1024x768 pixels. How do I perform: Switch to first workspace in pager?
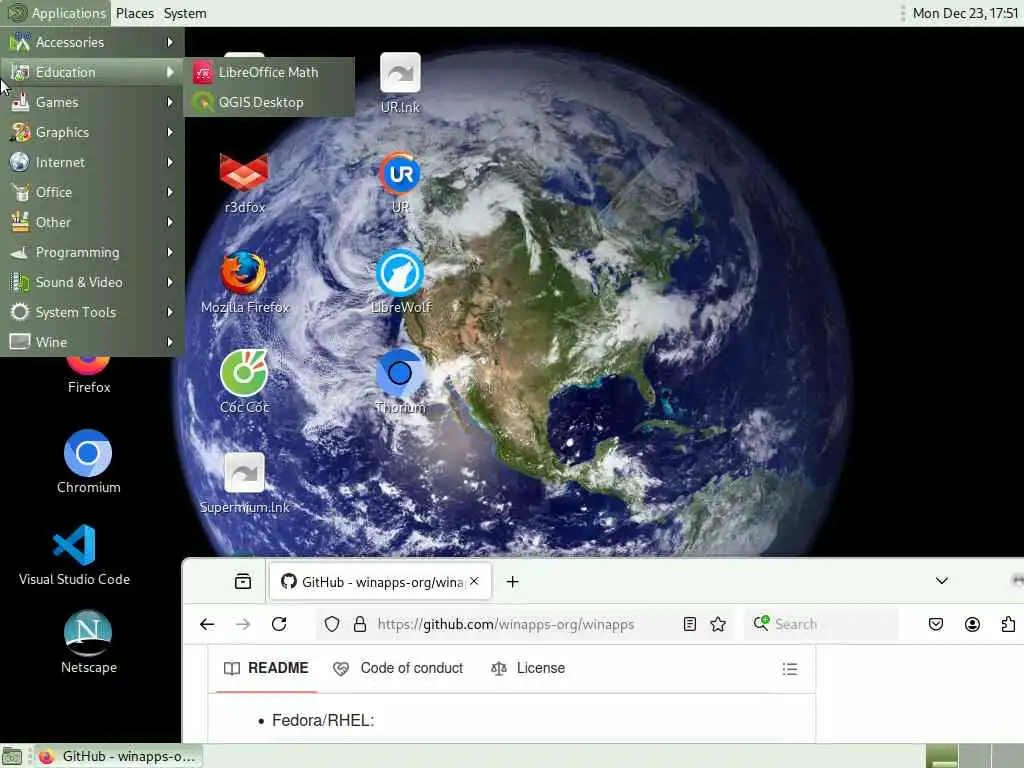tap(942, 756)
